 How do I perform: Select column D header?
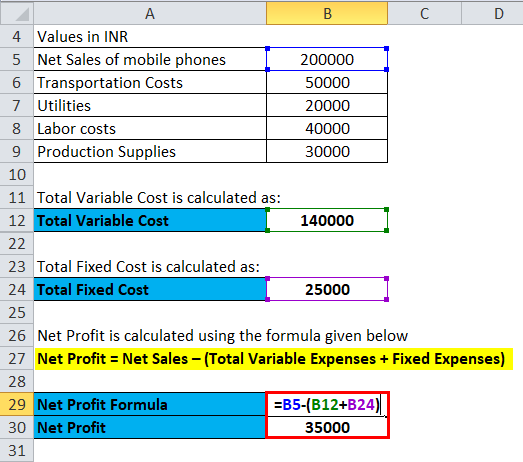pos(492,13)
